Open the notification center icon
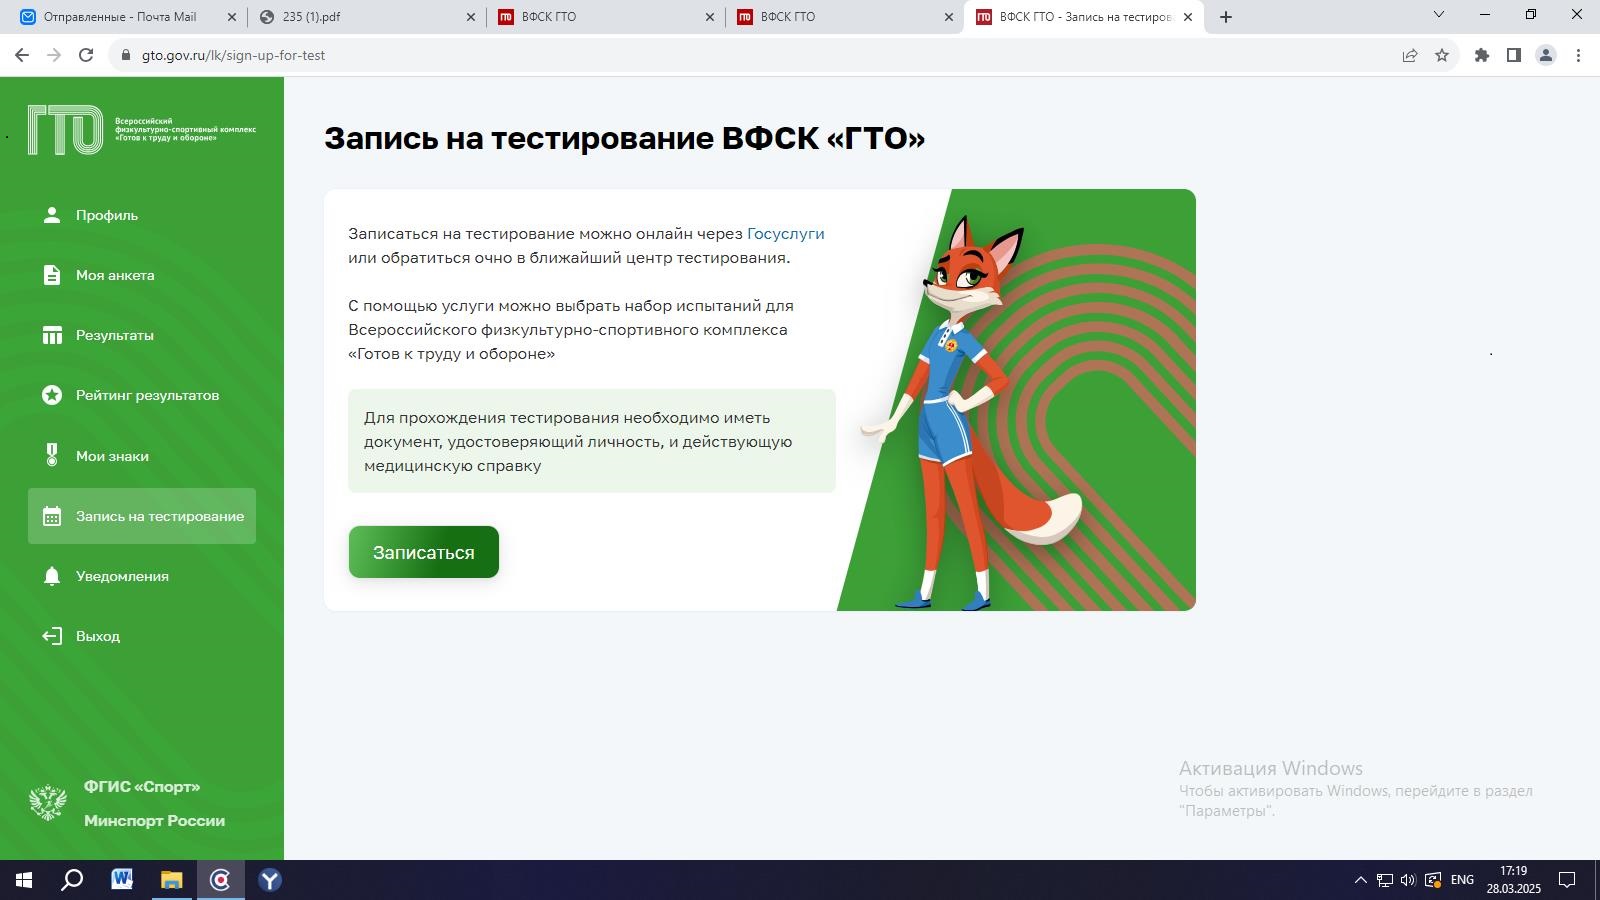Image resolution: width=1600 pixels, height=900 pixels. [1568, 880]
